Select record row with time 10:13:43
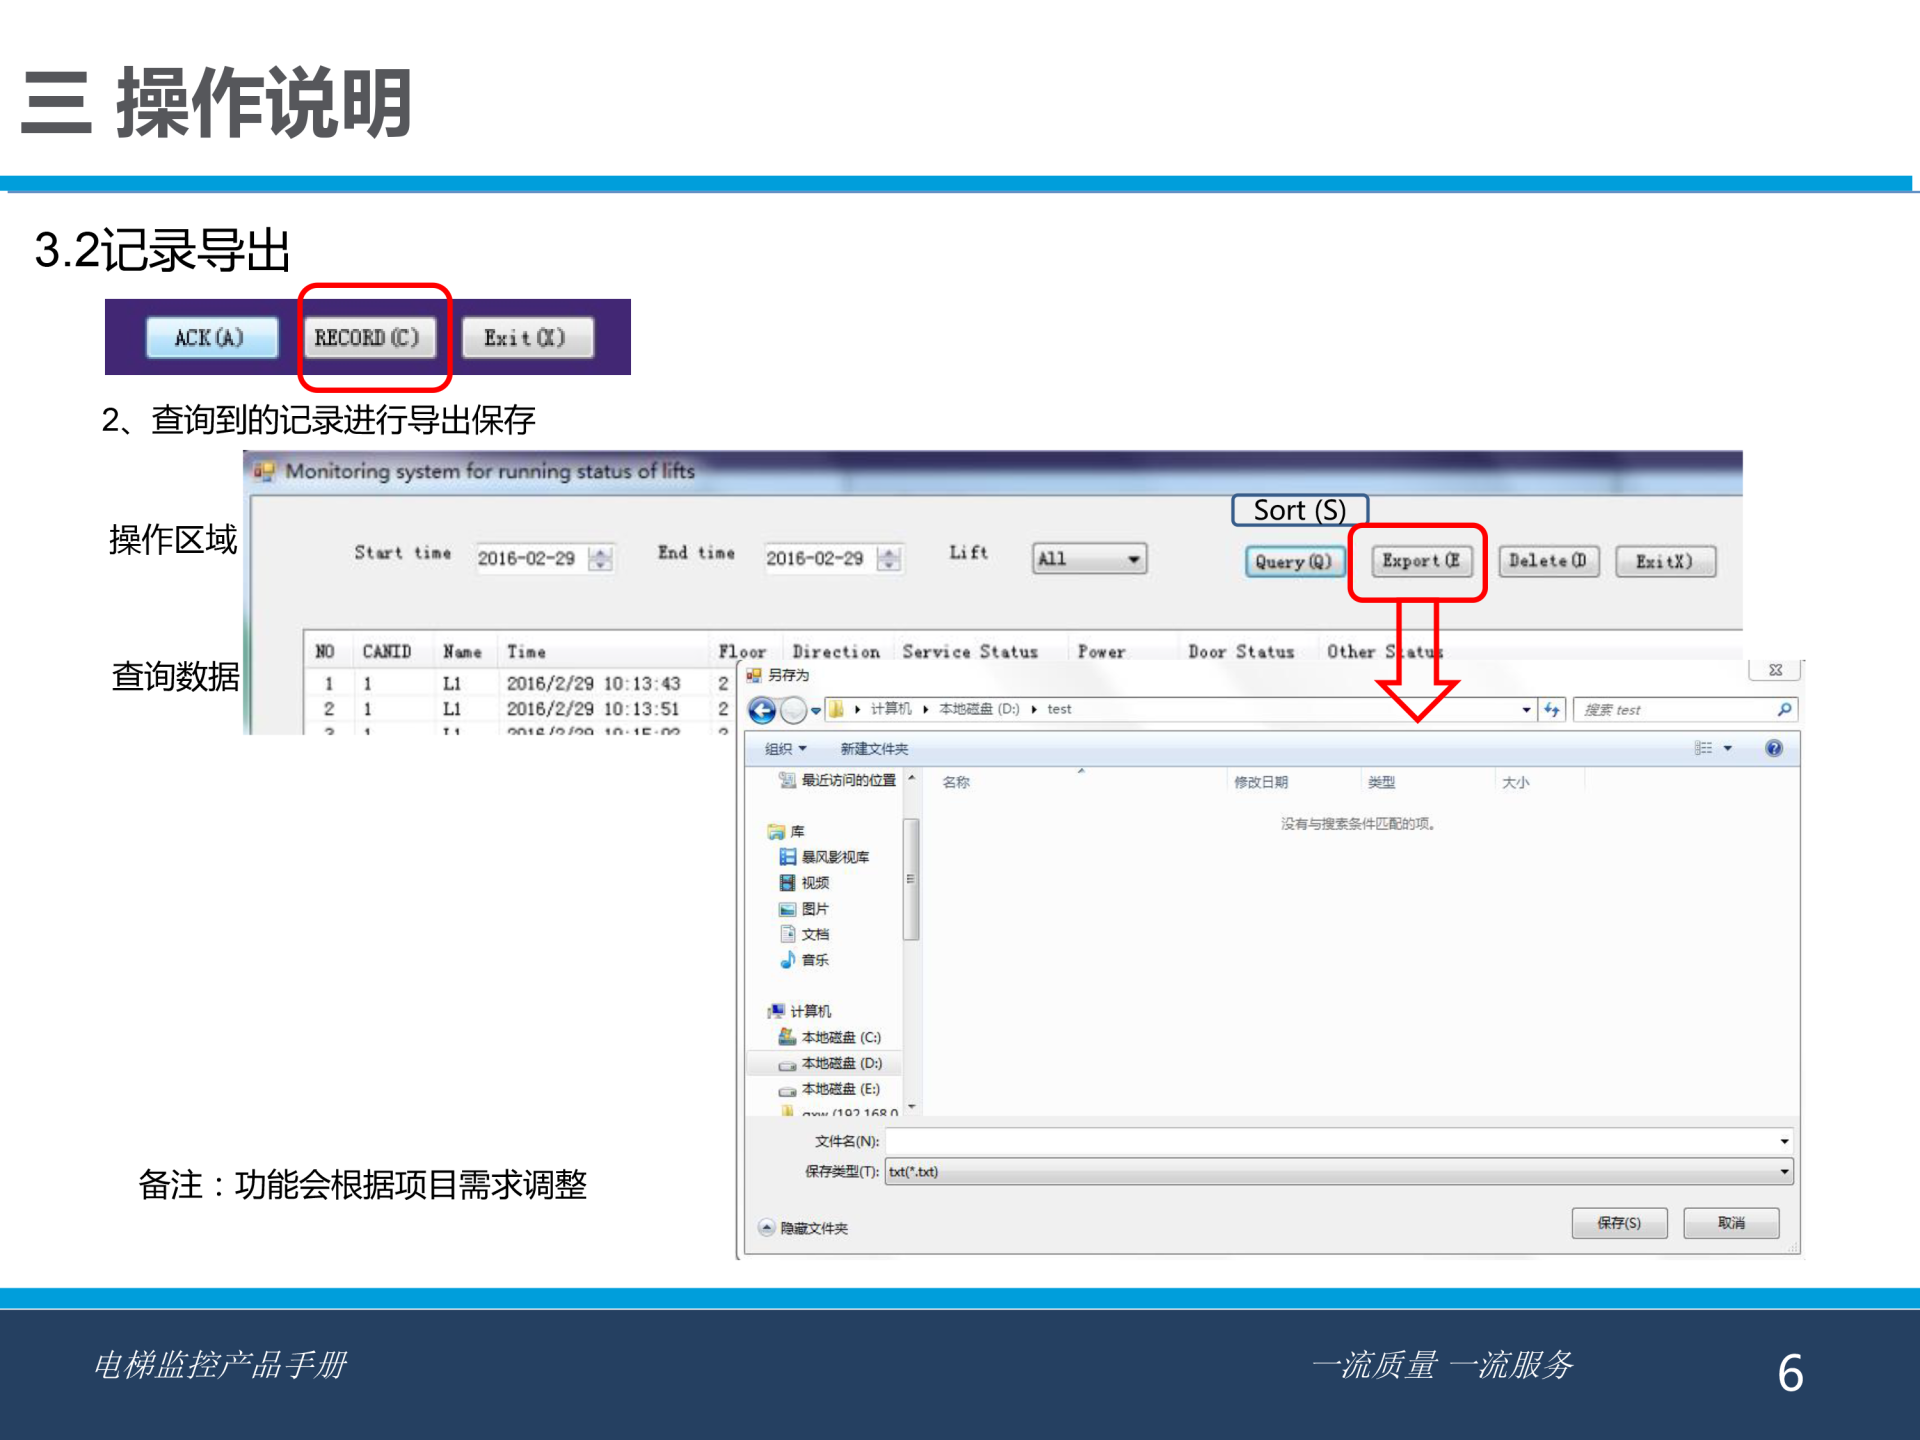 [x=522, y=683]
